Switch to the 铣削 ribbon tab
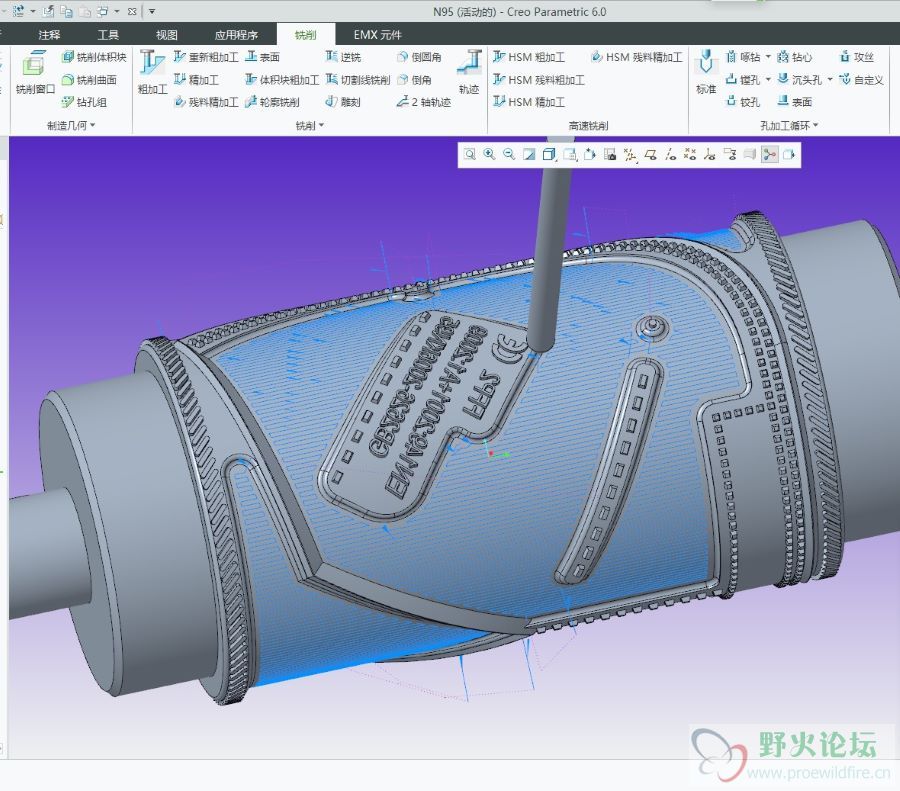Image resolution: width=900 pixels, height=791 pixels. tap(305, 35)
